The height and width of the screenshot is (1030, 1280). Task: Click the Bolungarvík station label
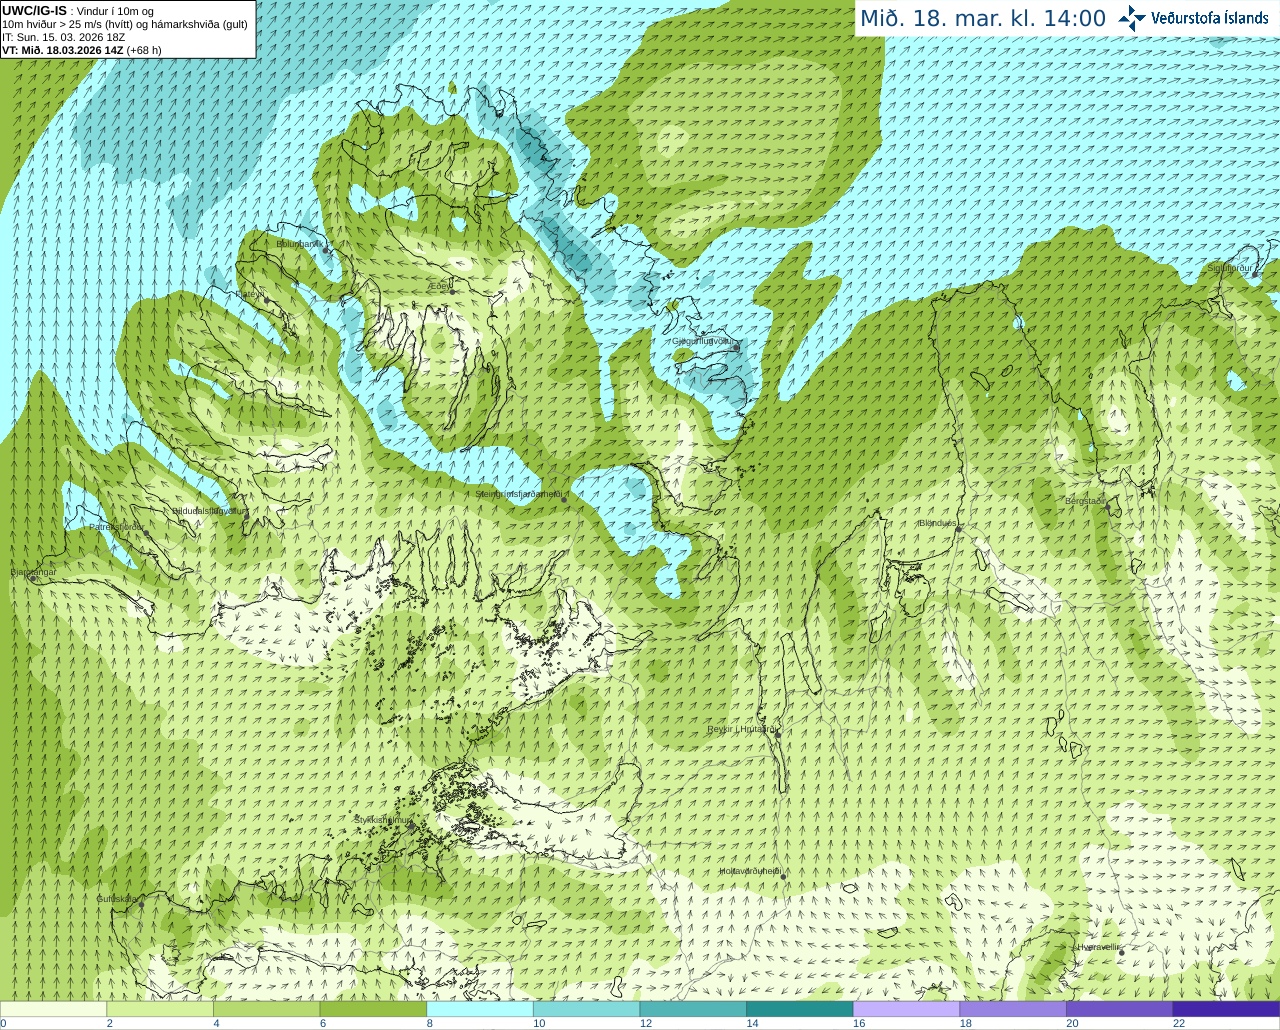click(x=300, y=243)
